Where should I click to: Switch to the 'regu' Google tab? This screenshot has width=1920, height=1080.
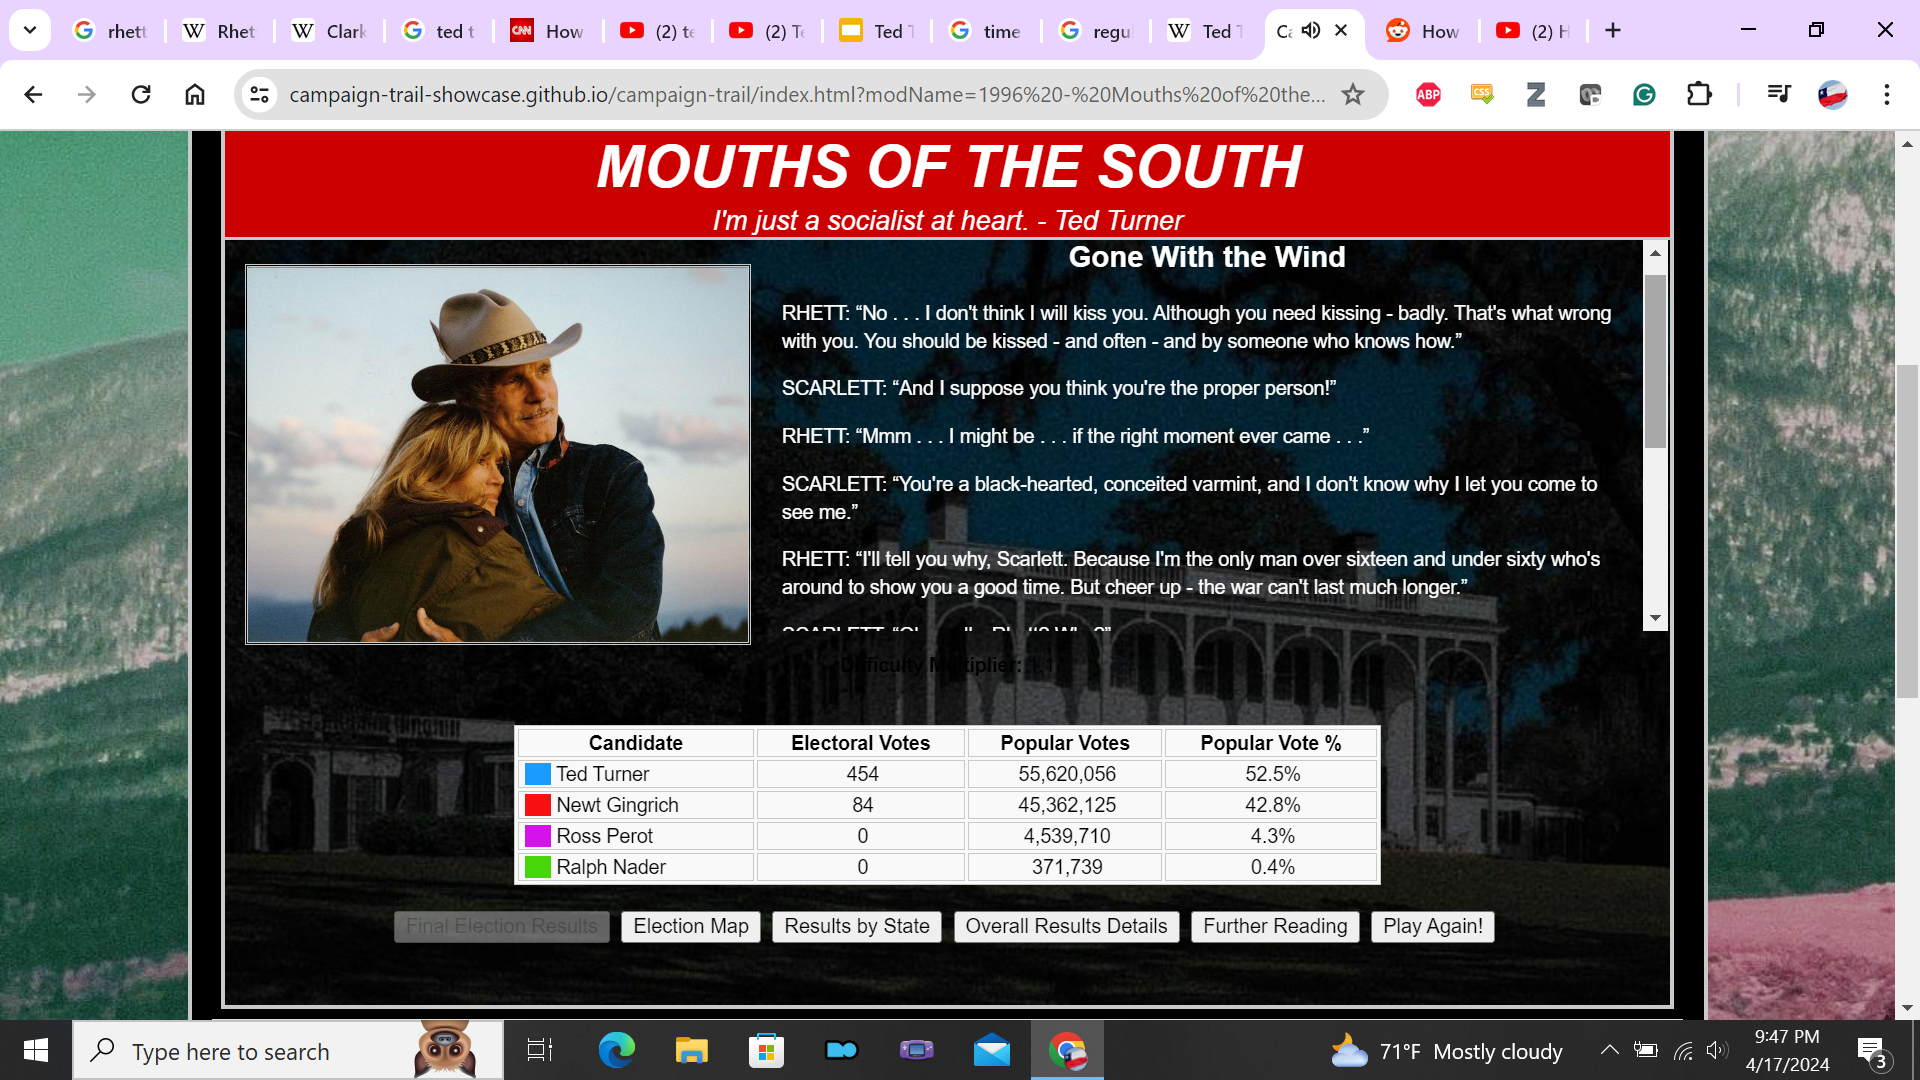pos(1095,31)
